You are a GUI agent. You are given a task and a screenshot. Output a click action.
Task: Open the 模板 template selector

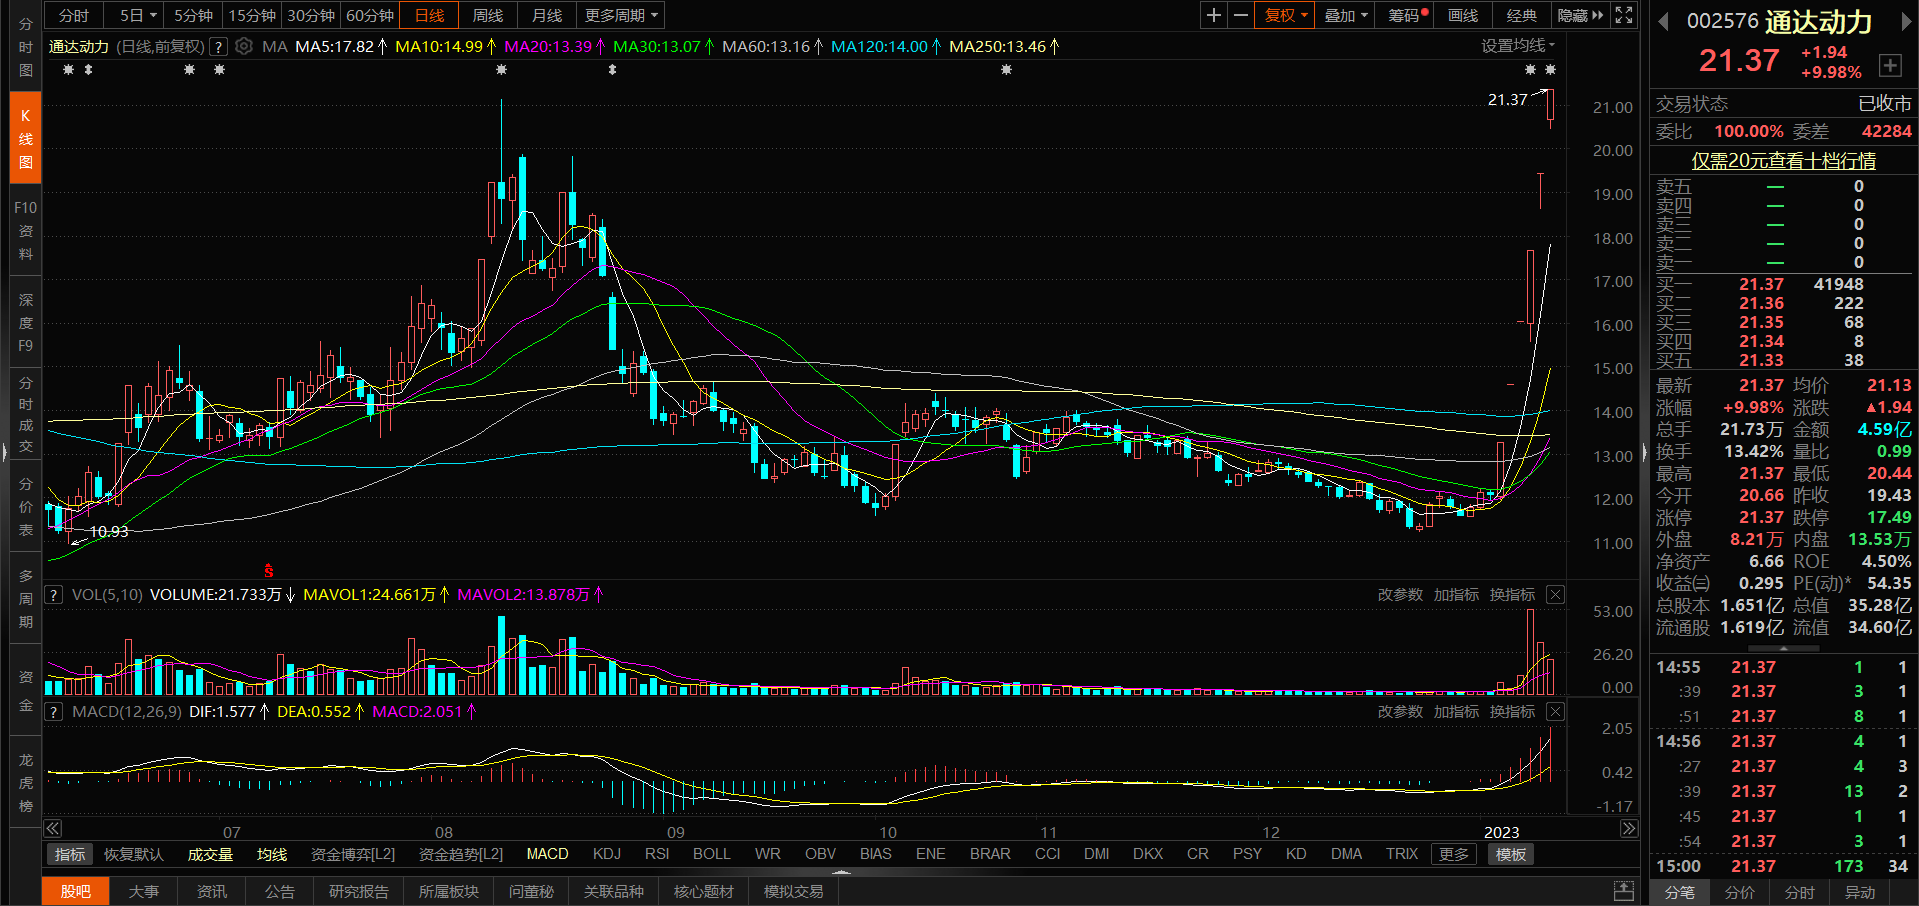pyautogui.click(x=1511, y=854)
